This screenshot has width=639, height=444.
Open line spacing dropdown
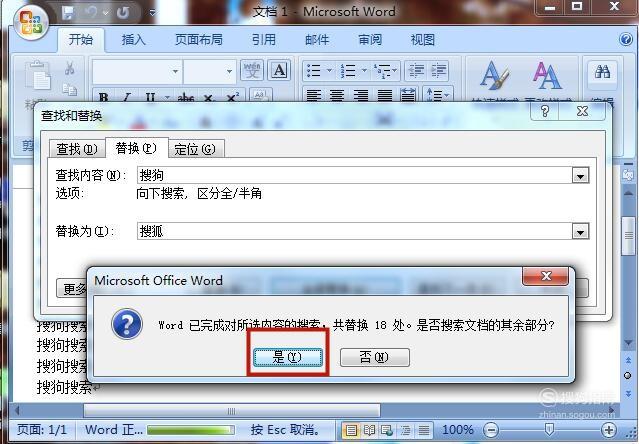tap(438, 96)
